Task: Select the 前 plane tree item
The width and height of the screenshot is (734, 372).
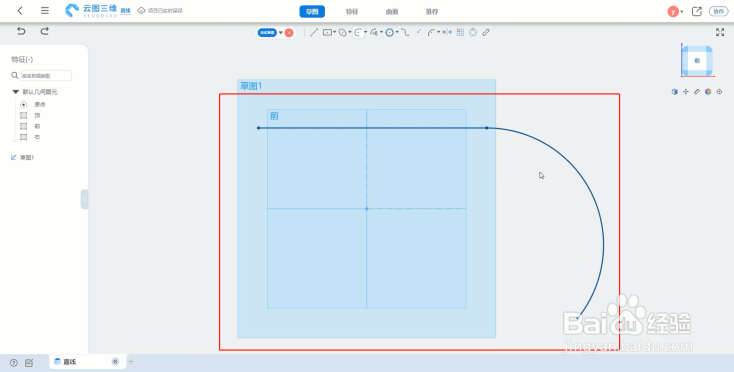Action: coord(36,126)
